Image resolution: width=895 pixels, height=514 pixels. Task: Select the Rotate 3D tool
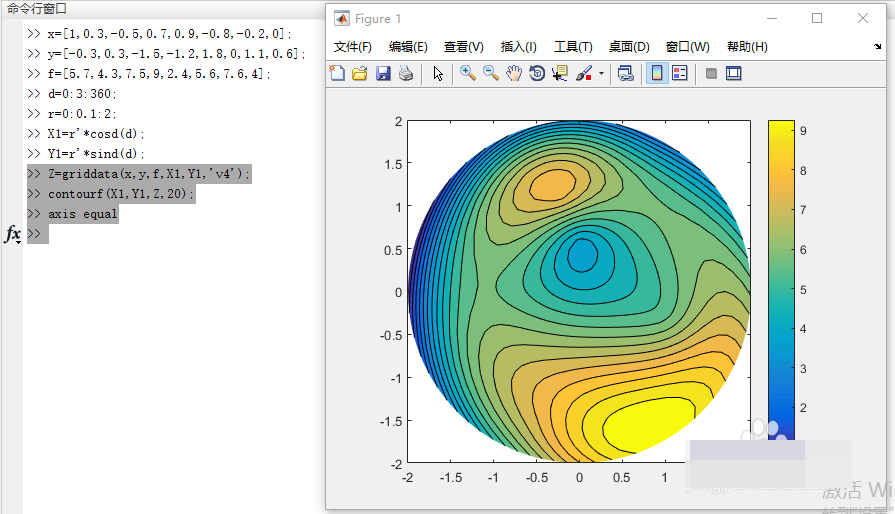click(x=537, y=73)
